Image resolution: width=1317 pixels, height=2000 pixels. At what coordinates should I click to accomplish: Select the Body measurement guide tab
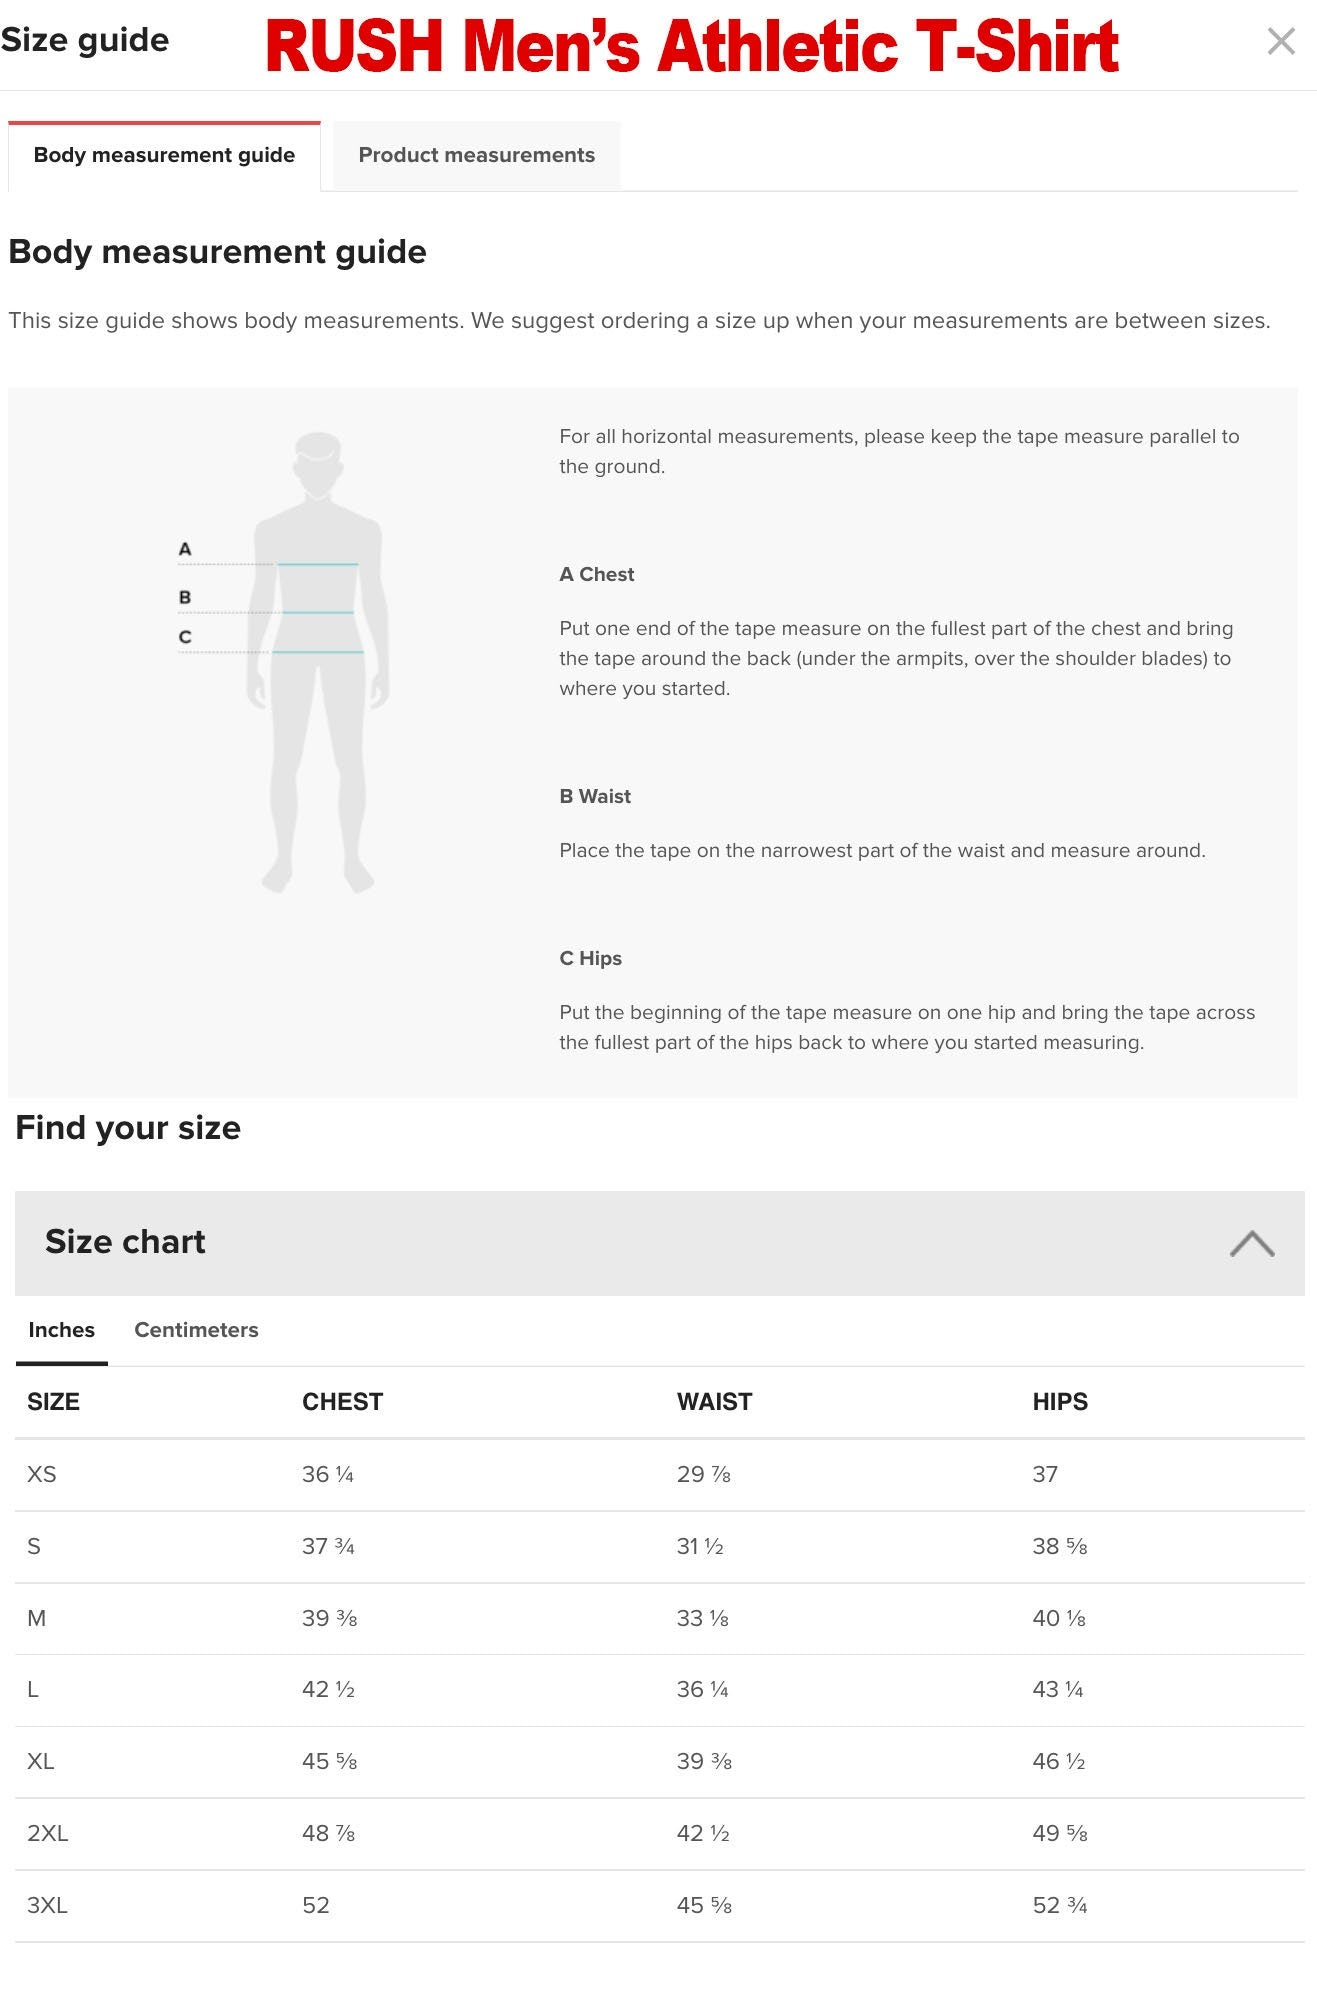click(x=164, y=155)
